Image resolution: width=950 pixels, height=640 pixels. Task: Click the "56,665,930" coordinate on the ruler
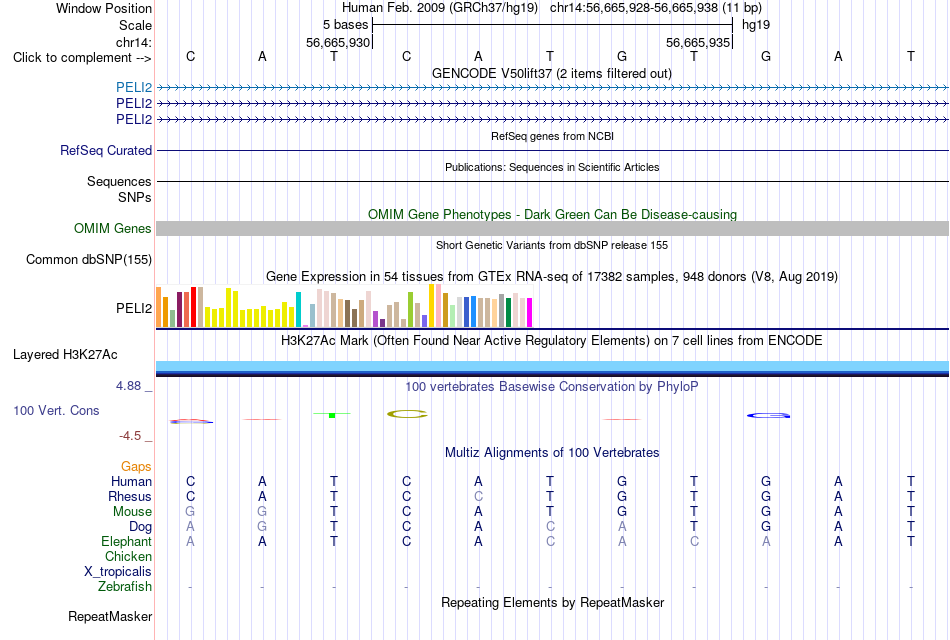tap(337, 42)
